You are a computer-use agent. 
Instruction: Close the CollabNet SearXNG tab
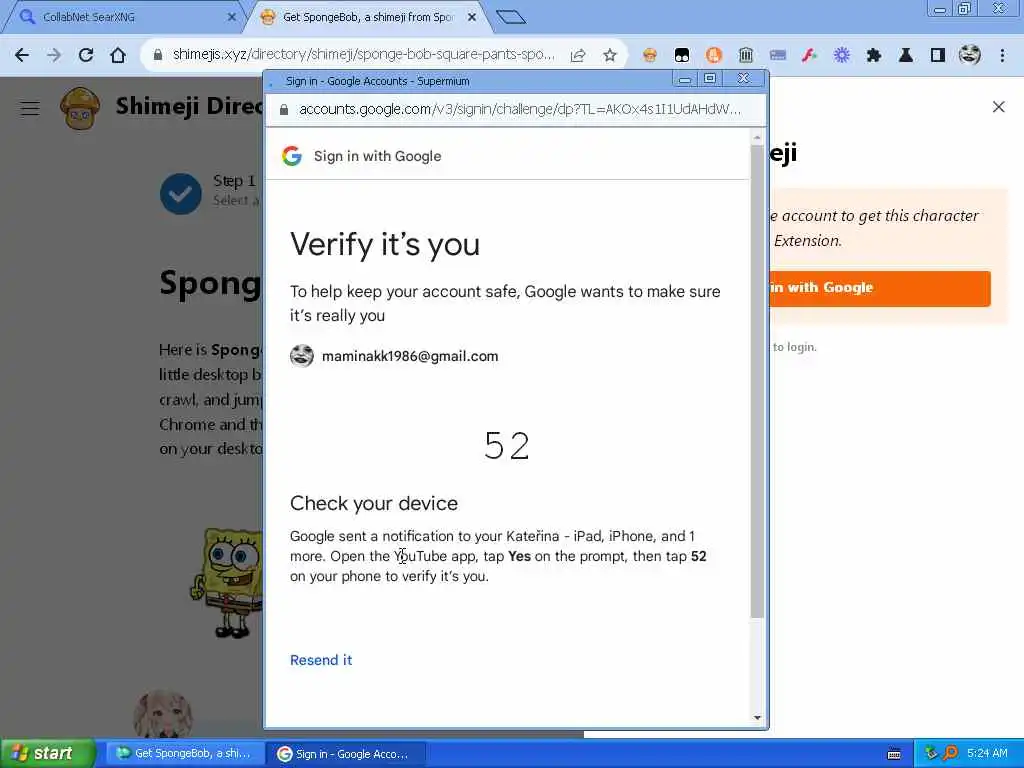pyautogui.click(x=231, y=17)
